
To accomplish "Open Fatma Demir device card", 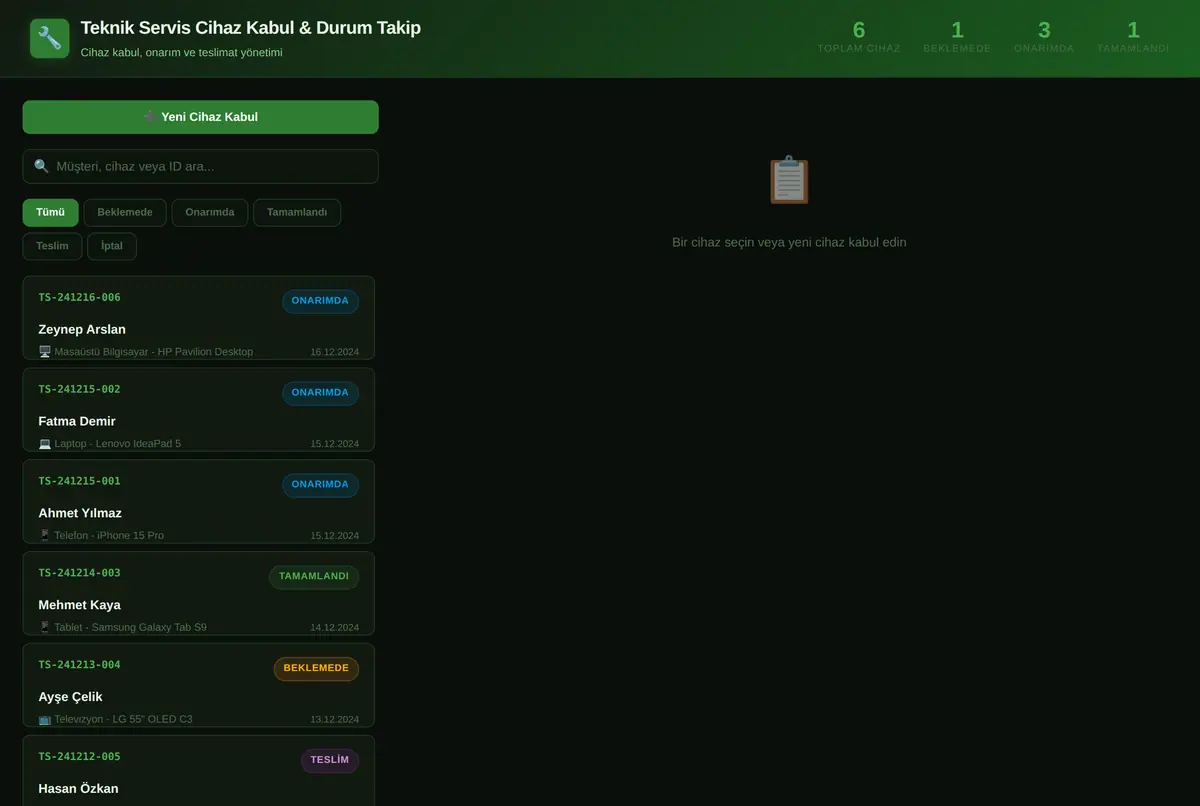I will click(198, 410).
